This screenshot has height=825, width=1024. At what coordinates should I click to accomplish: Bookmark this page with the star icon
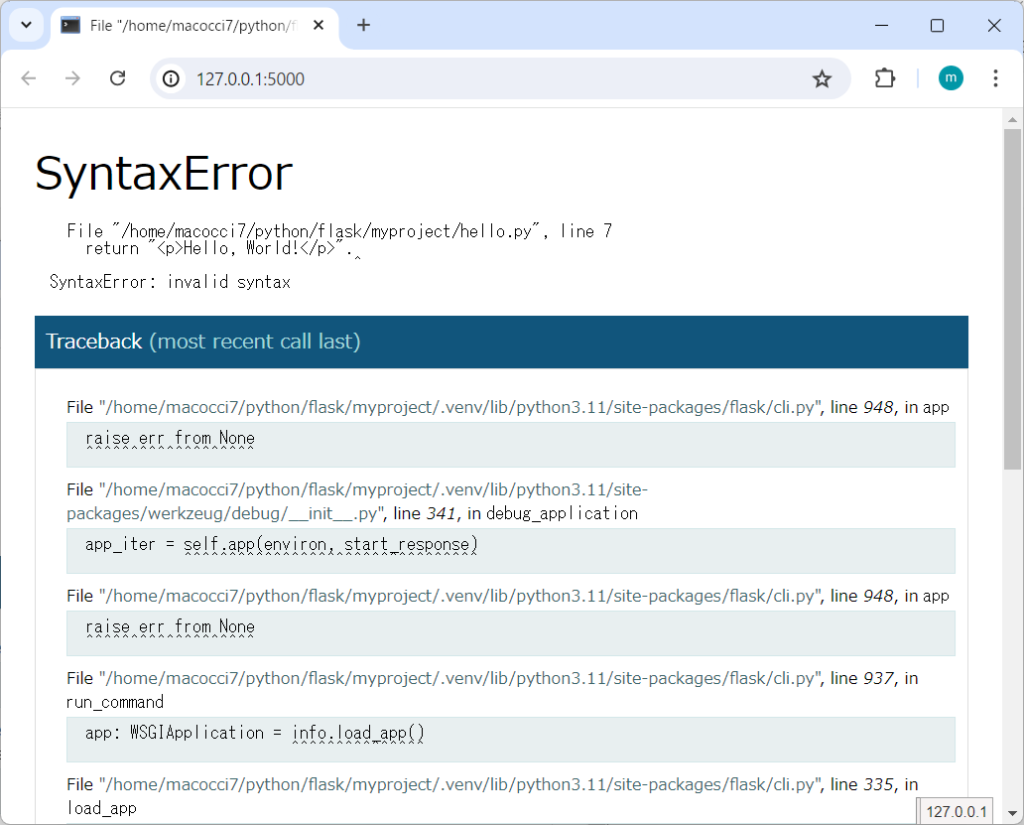click(821, 79)
